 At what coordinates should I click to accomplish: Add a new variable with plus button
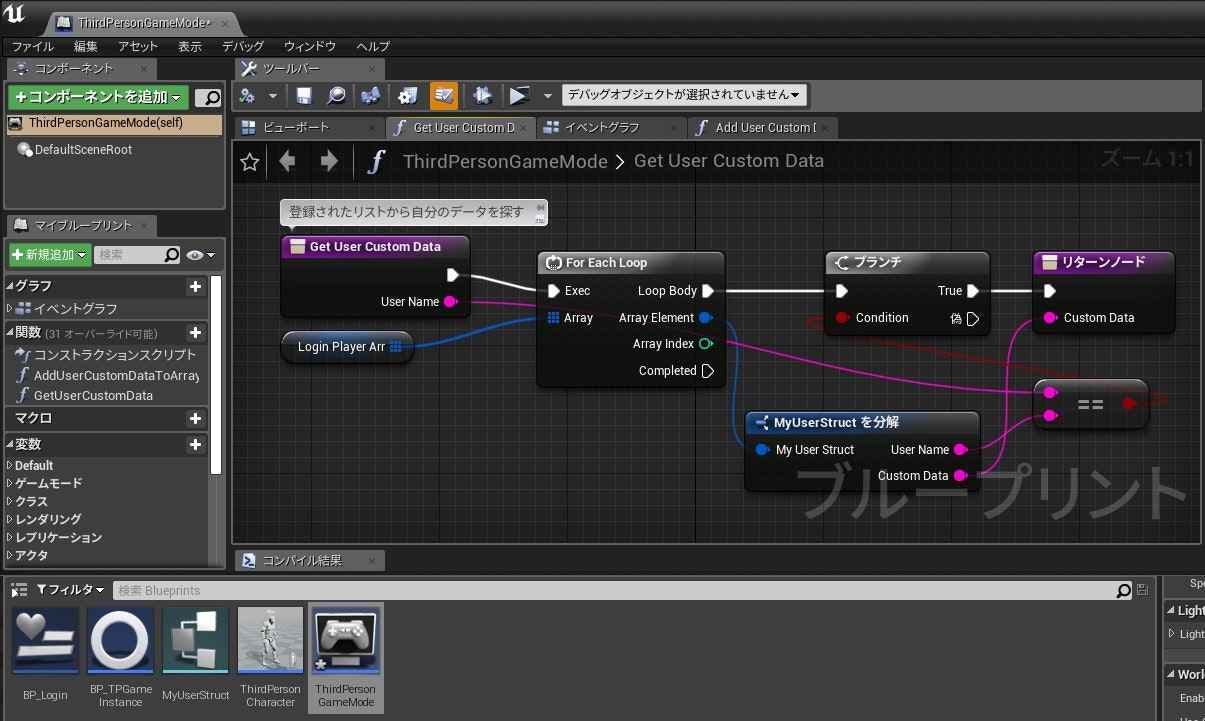pyautogui.click(x=195, y=445)
